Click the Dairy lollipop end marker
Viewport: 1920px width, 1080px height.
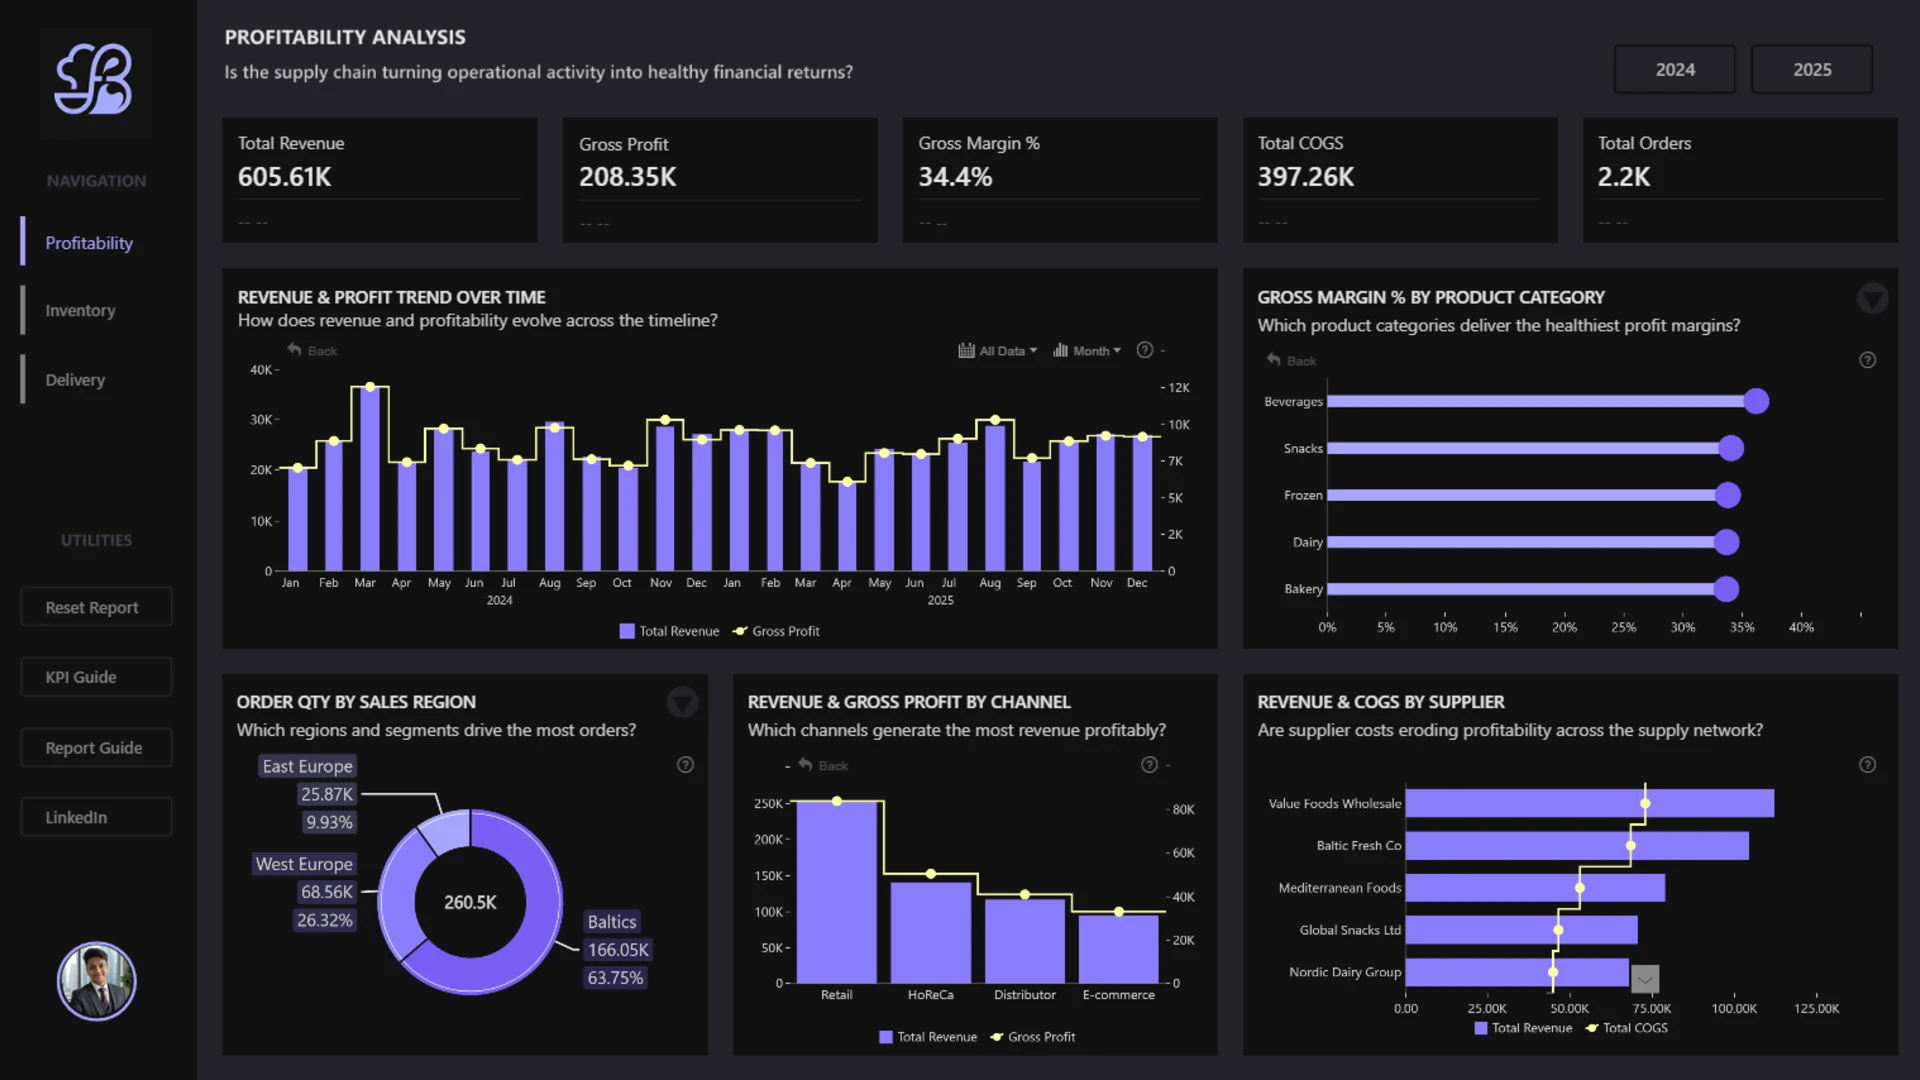click(1726, 542)
